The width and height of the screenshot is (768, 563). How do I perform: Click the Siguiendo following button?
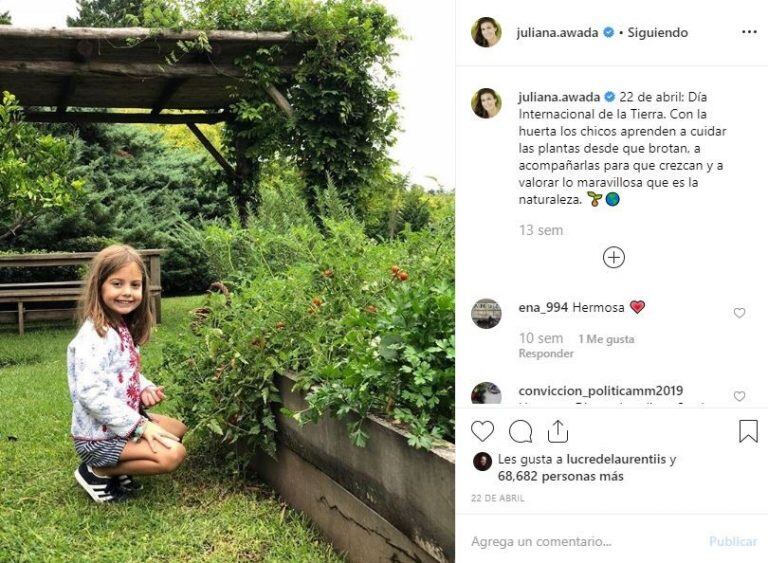coord(657,33)
